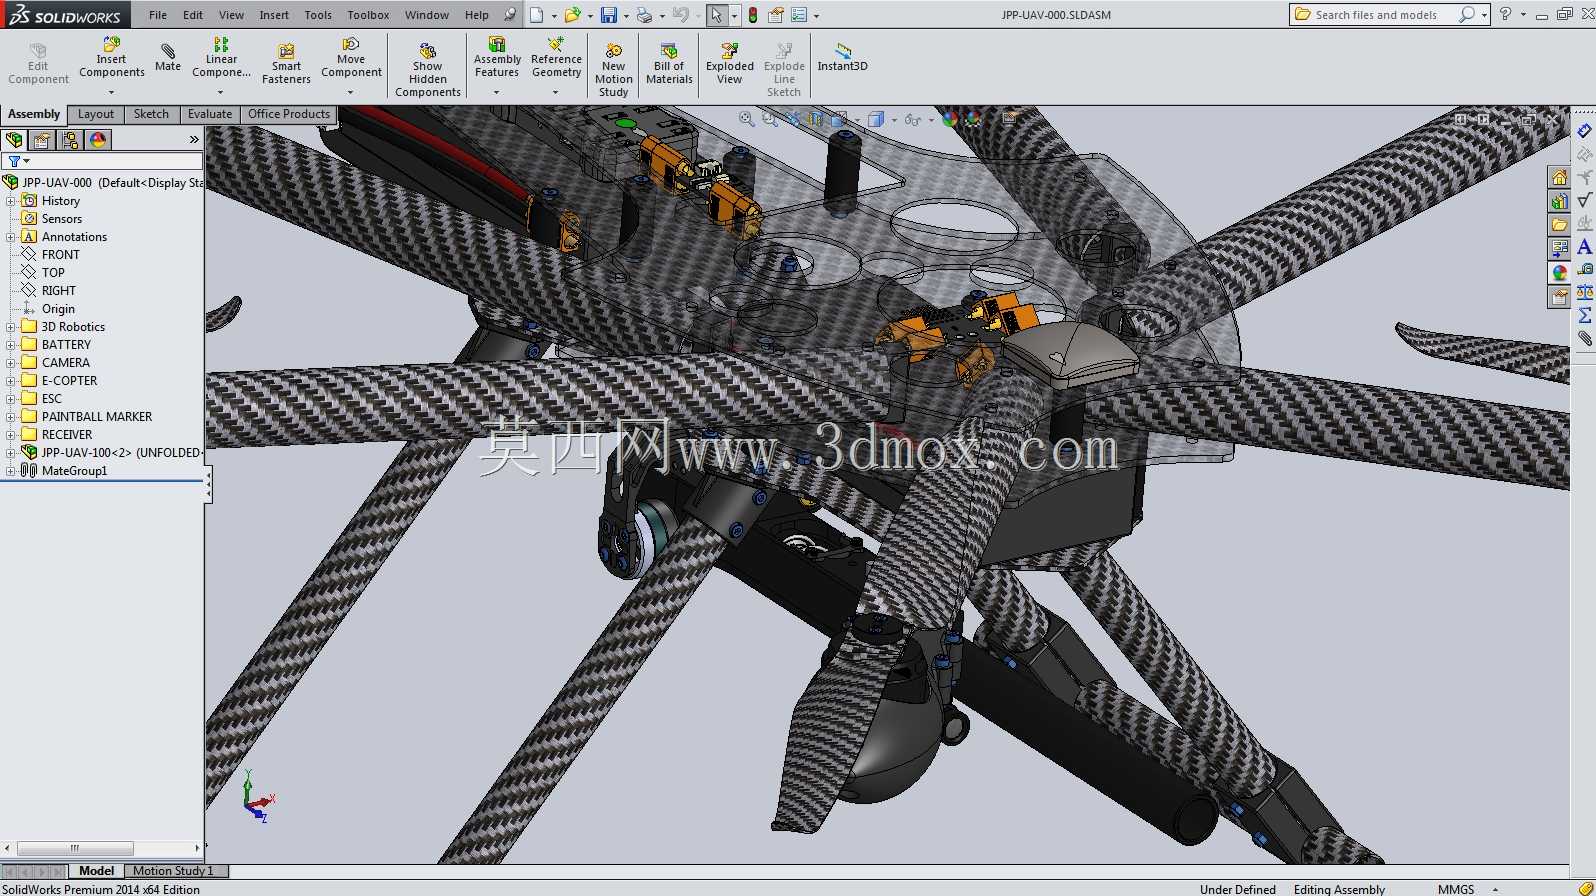Expand the E-COPTER folder

pos(10,381)
